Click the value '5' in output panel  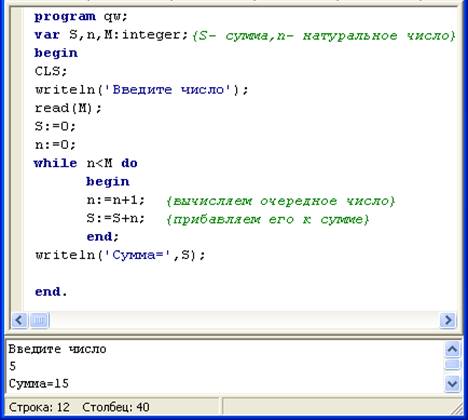pyautogui.click(x=13, y=366)
